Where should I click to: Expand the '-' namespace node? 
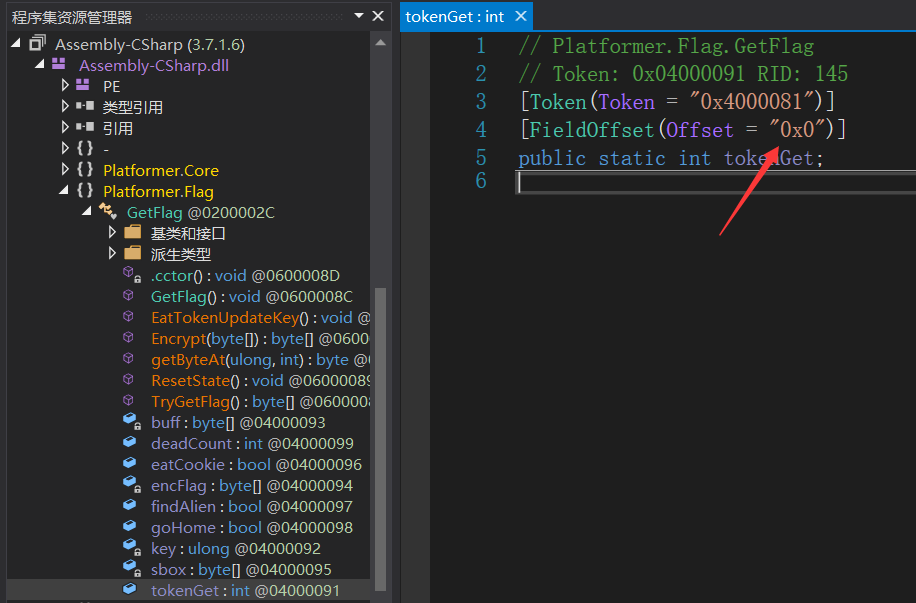click(x=65, y=148)
